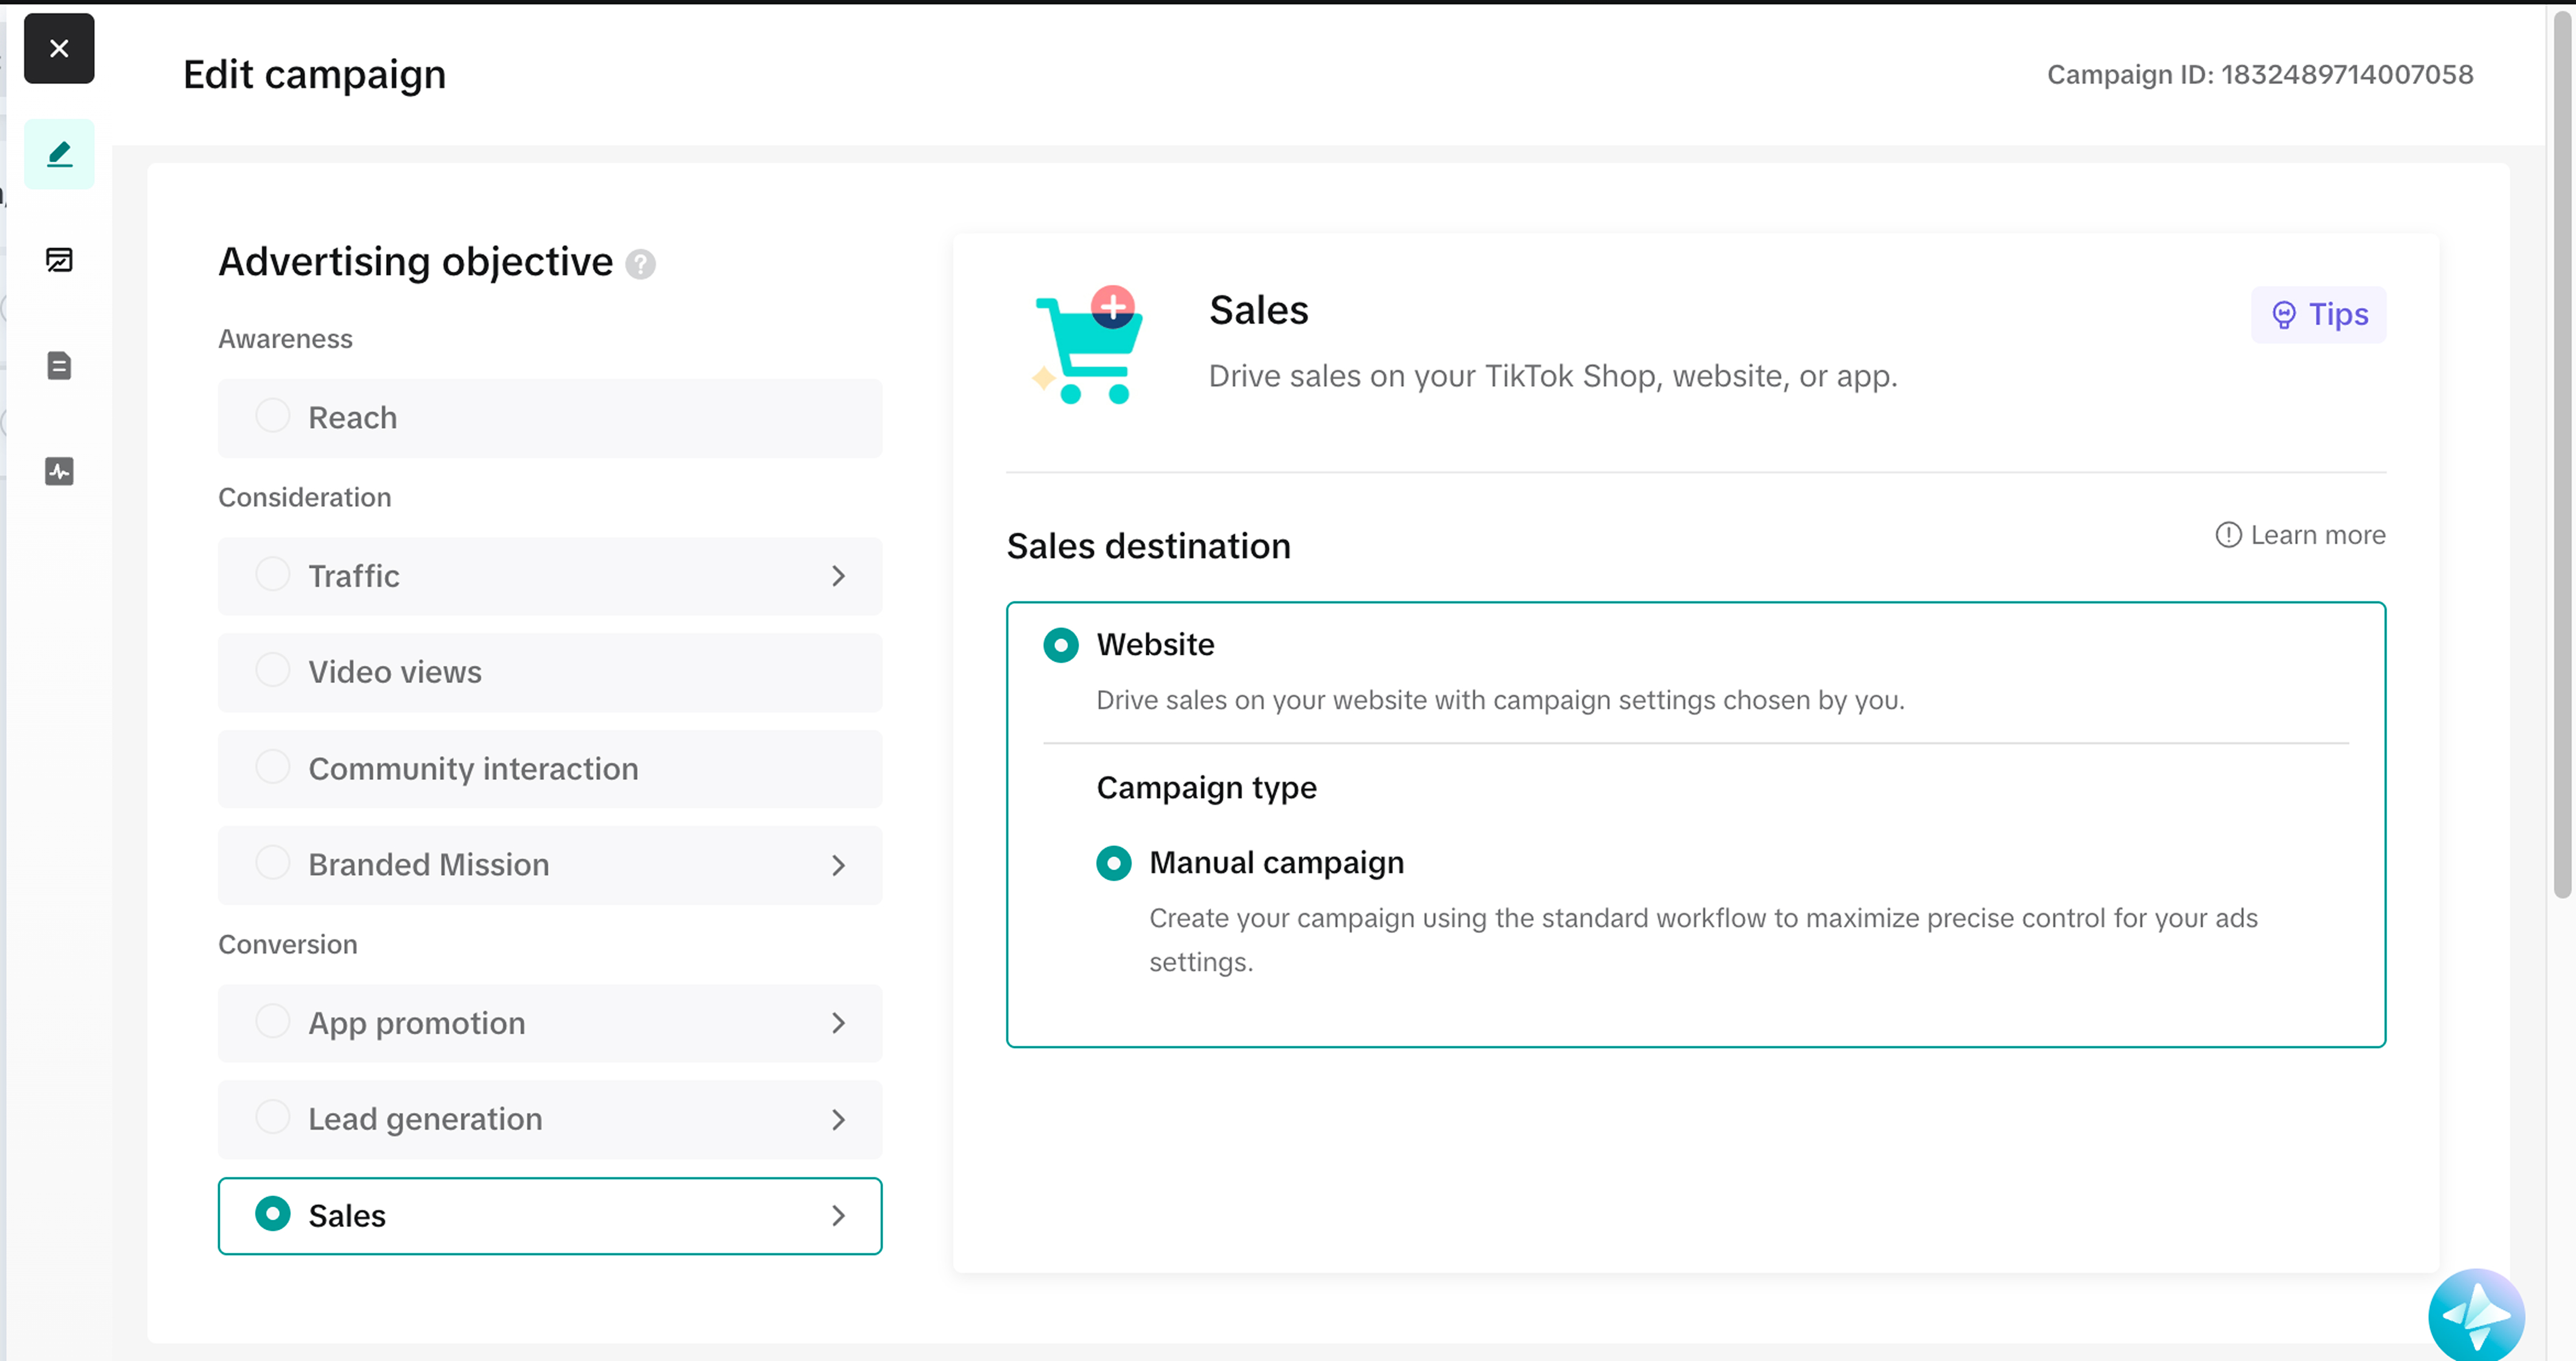Click the Learn more info icon
2576x1361 pixels.
click(x=2228, y=535)
